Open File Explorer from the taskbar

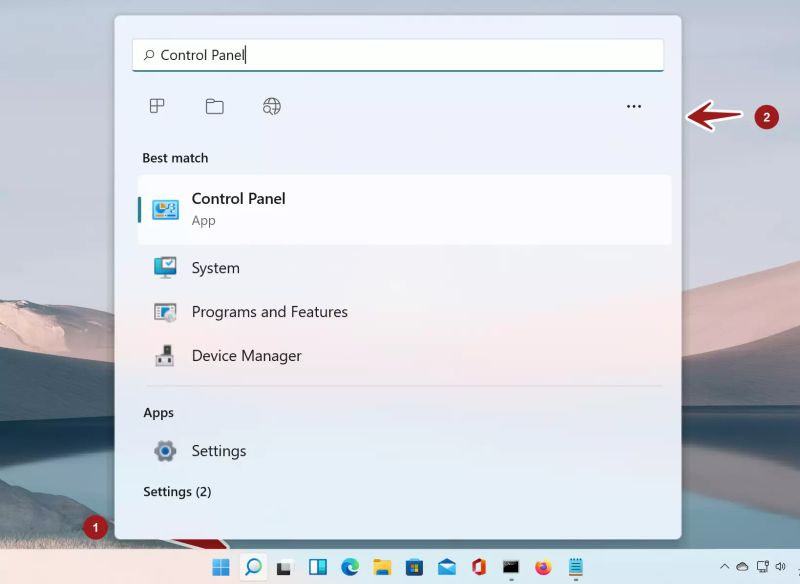382,568
